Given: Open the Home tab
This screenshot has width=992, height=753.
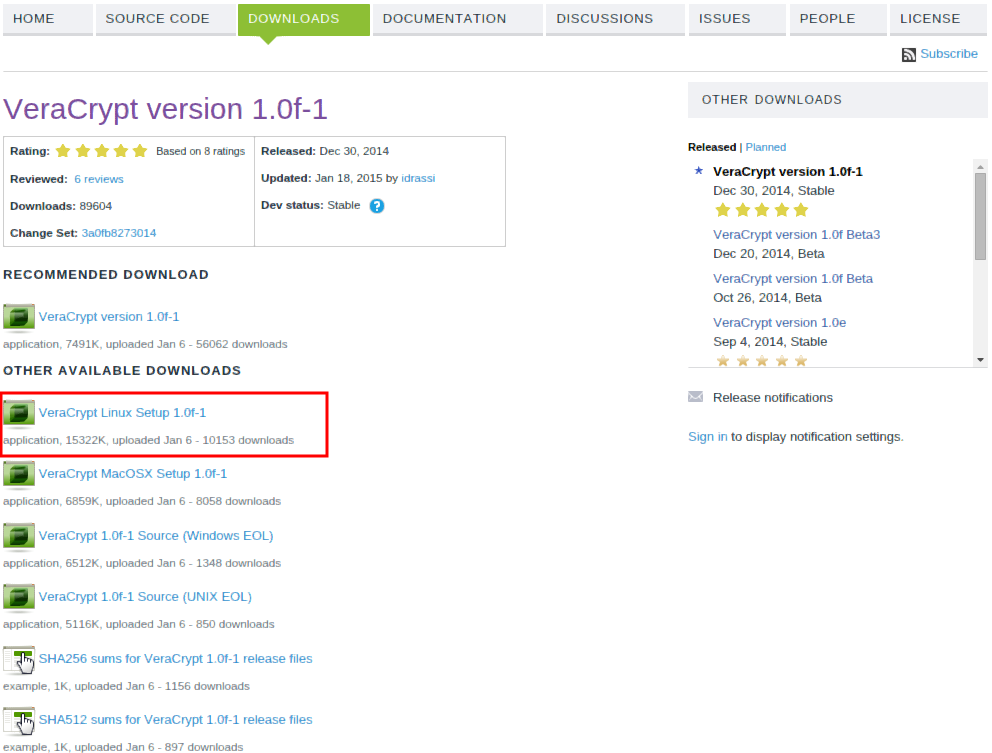Looking at the screenshot, I should coord(48,19).
